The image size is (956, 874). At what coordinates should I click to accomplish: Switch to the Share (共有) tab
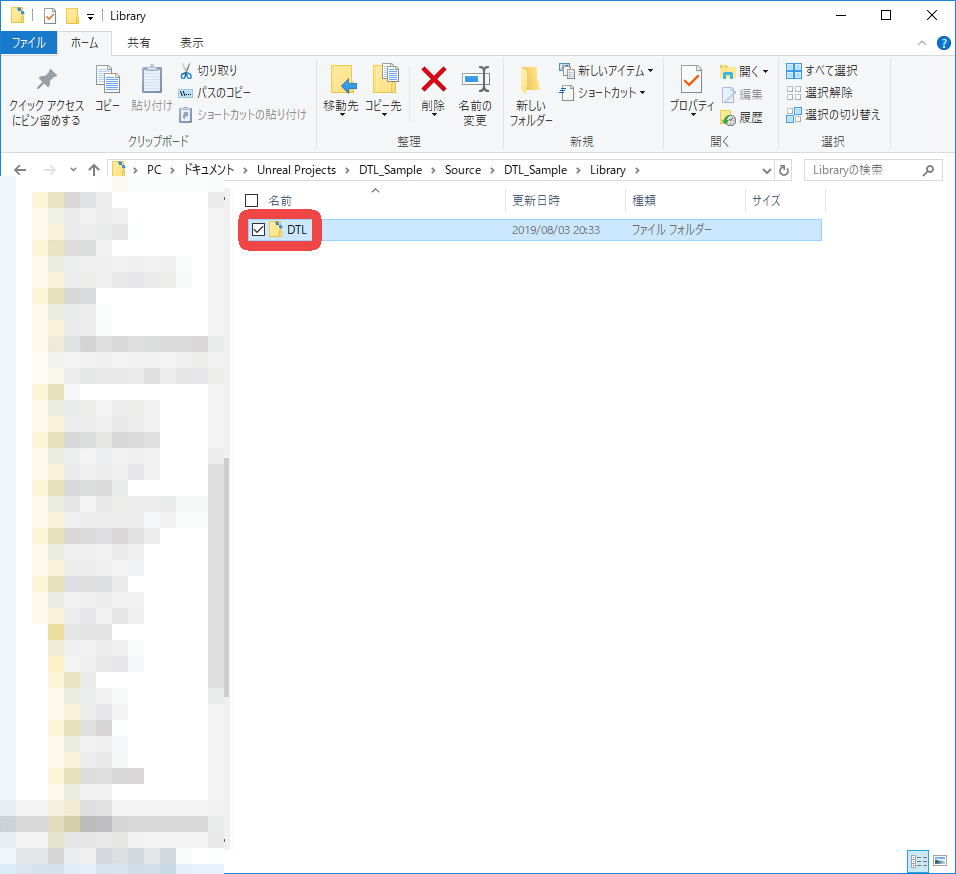tap(139, 43)
